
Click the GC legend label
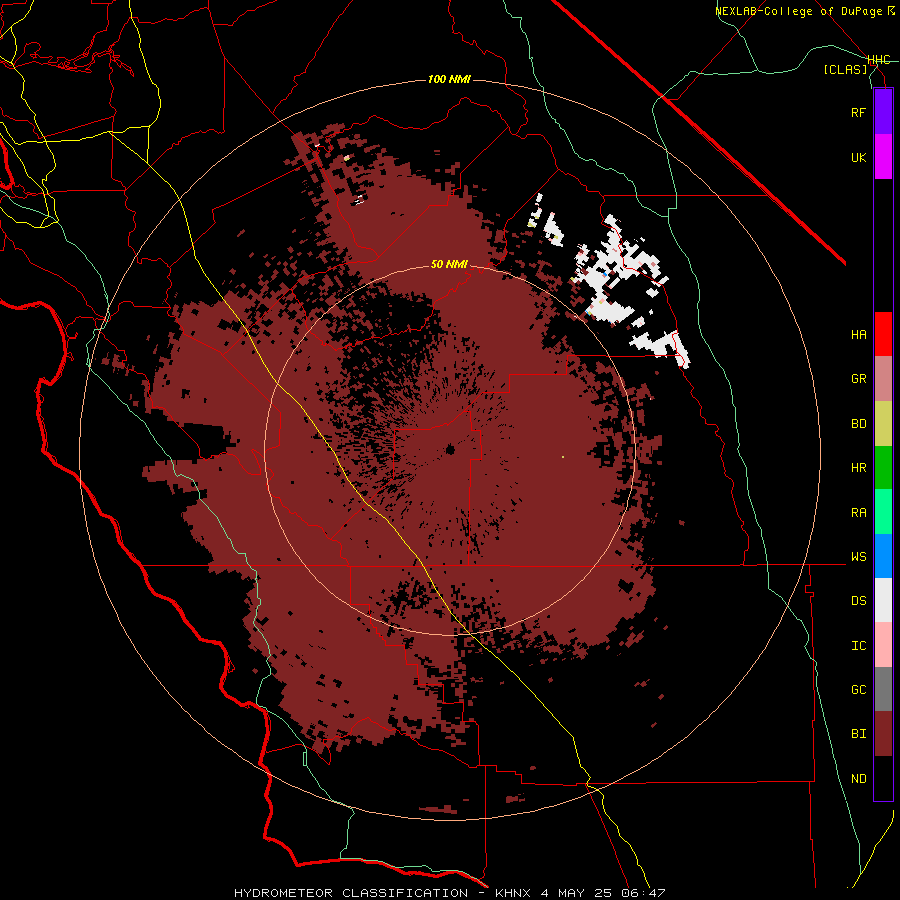click(x=858, y=690)
